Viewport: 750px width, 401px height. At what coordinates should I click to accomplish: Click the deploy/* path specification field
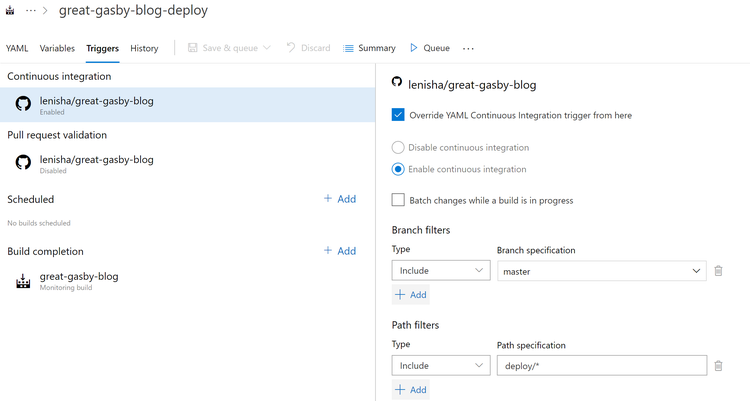[602, 366]
